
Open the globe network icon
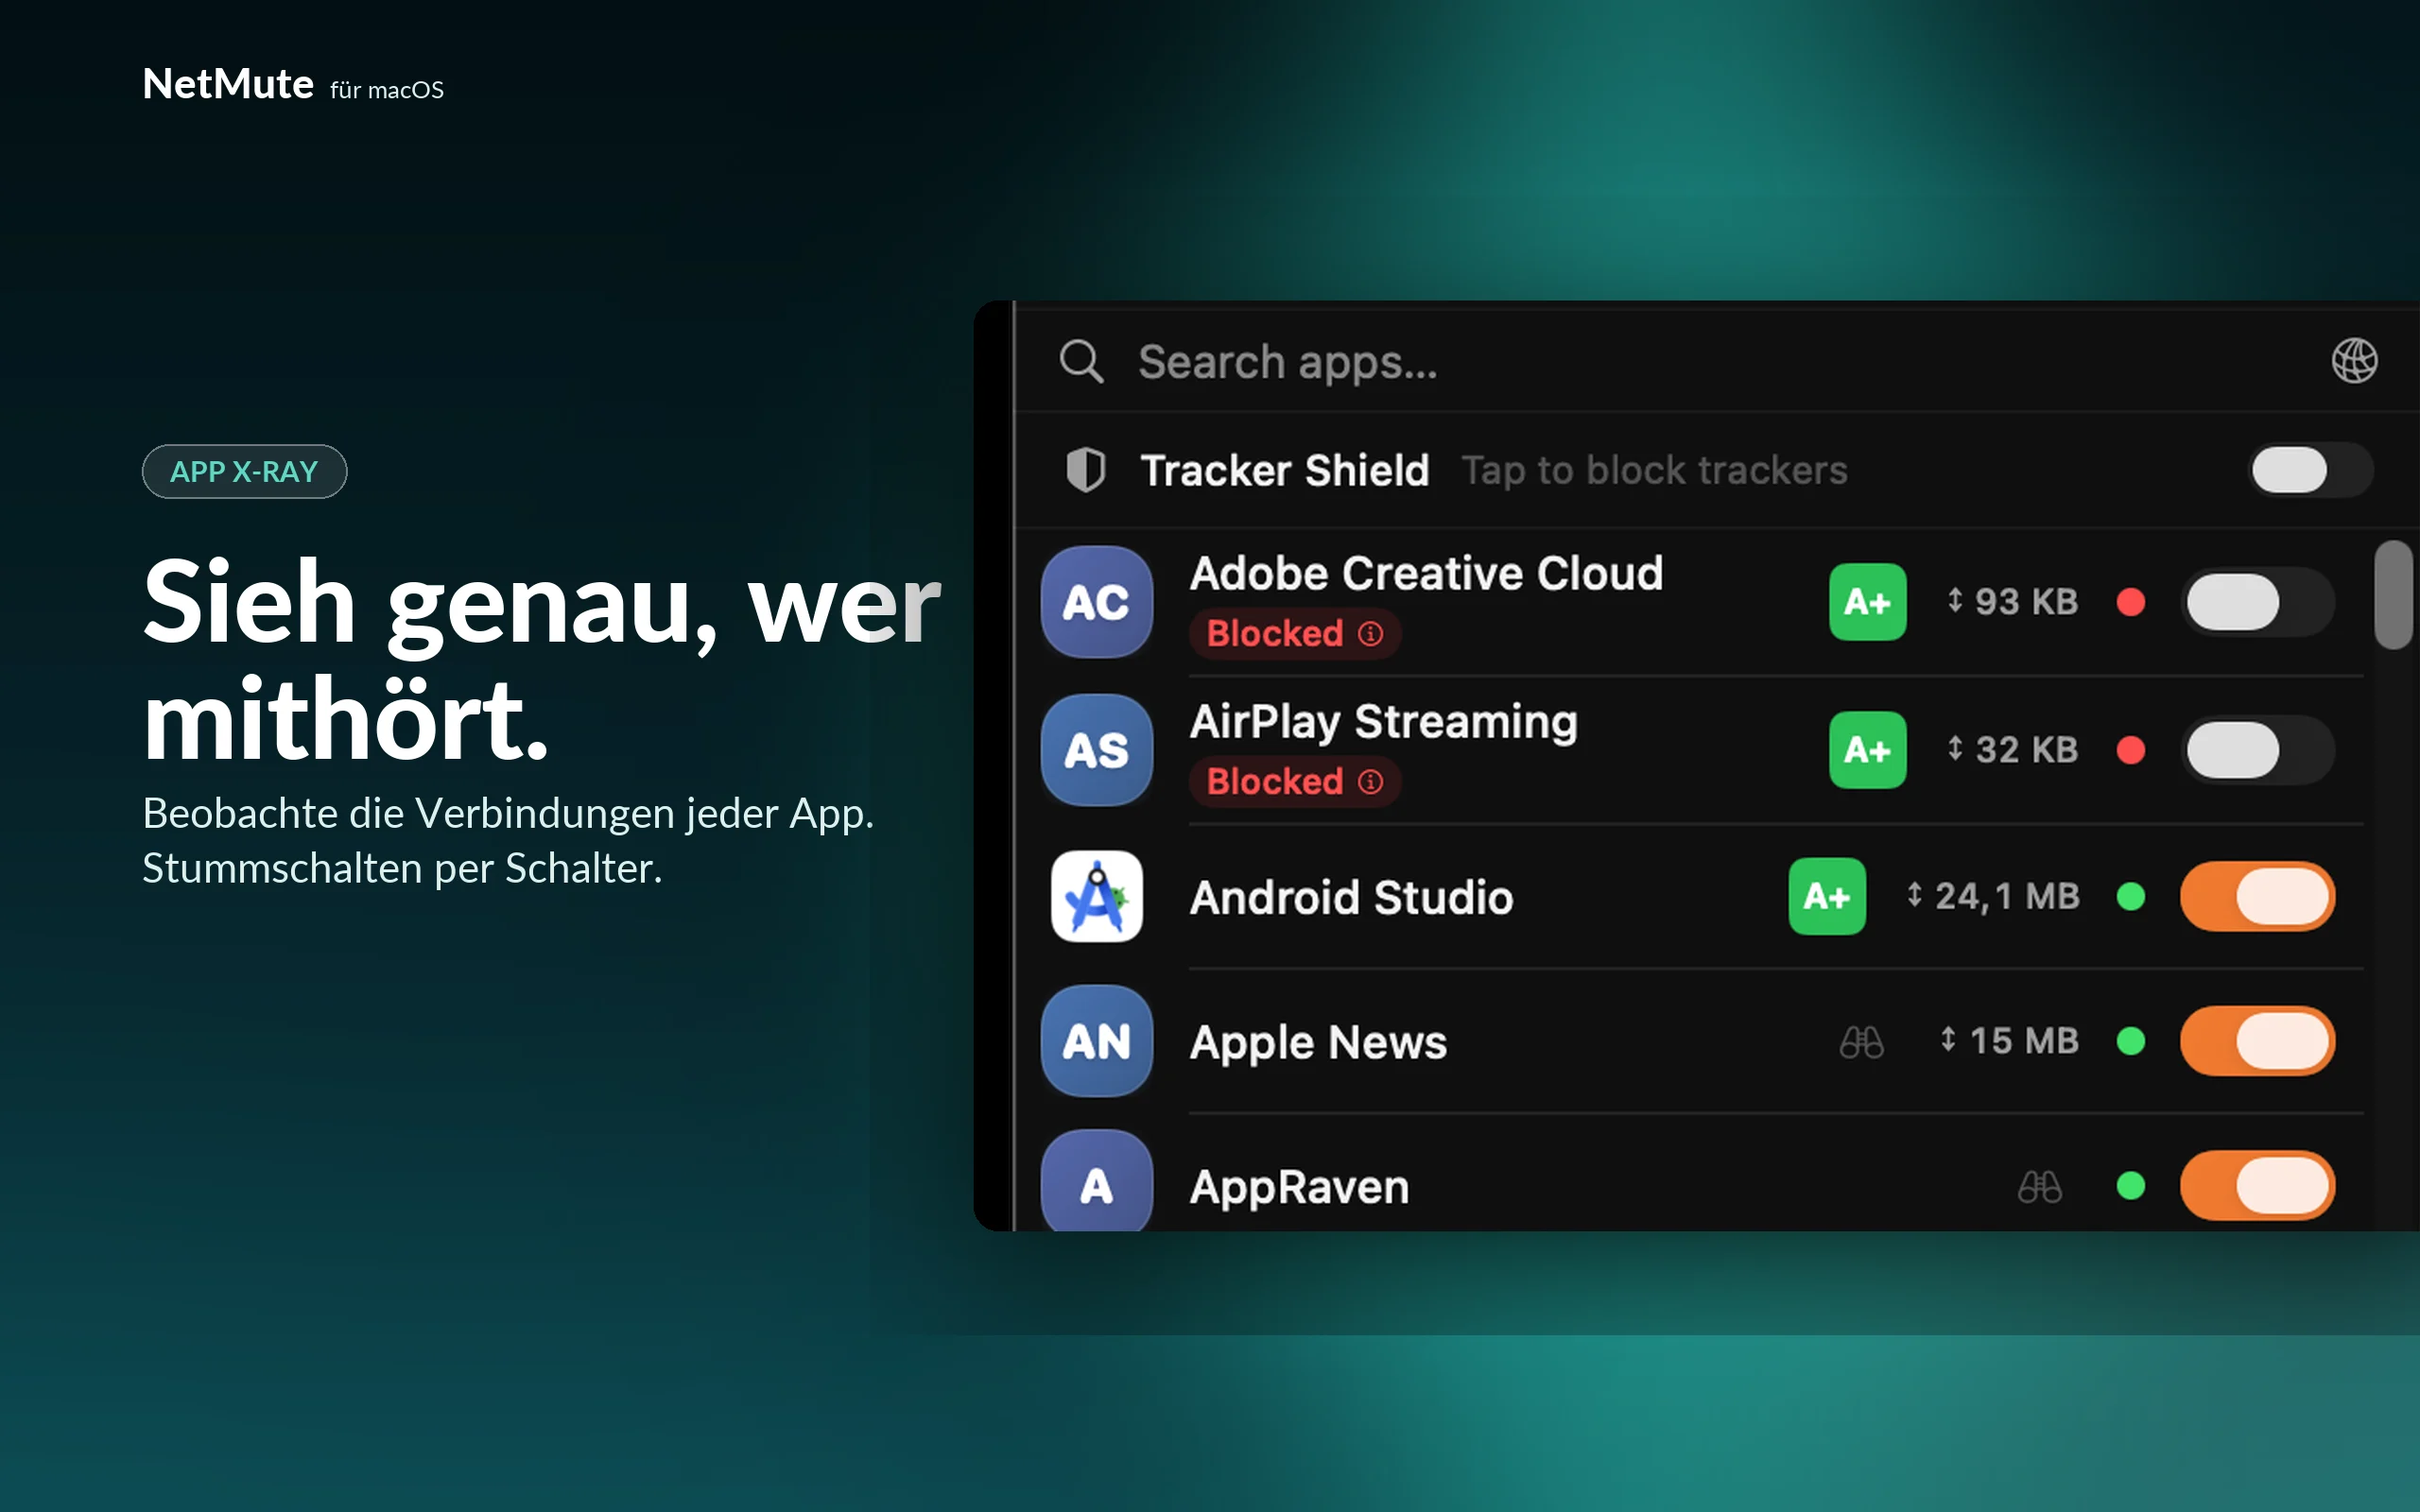pos(2354,360)
